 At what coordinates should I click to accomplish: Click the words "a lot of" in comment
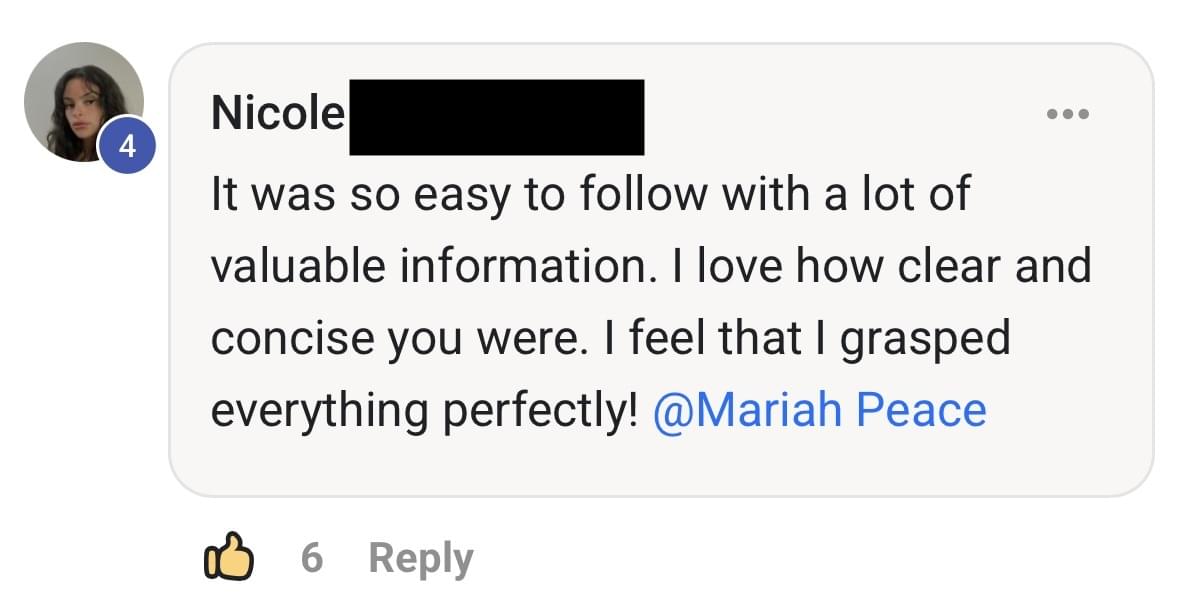tap(897, 193)
